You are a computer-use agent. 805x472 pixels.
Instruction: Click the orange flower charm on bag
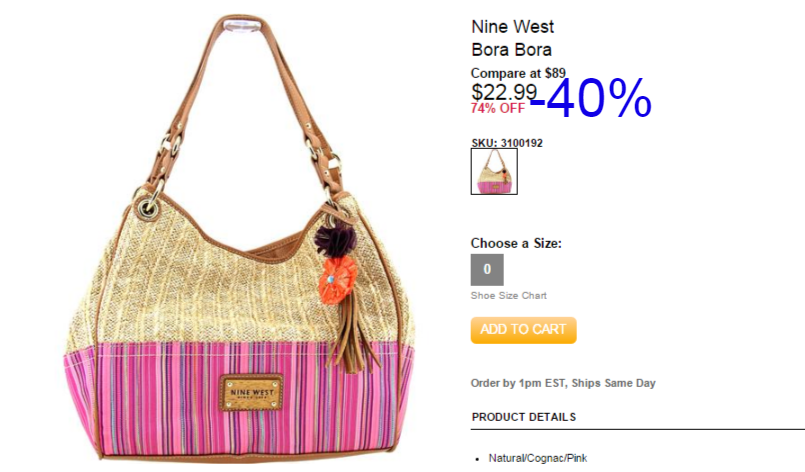(337, 279)
